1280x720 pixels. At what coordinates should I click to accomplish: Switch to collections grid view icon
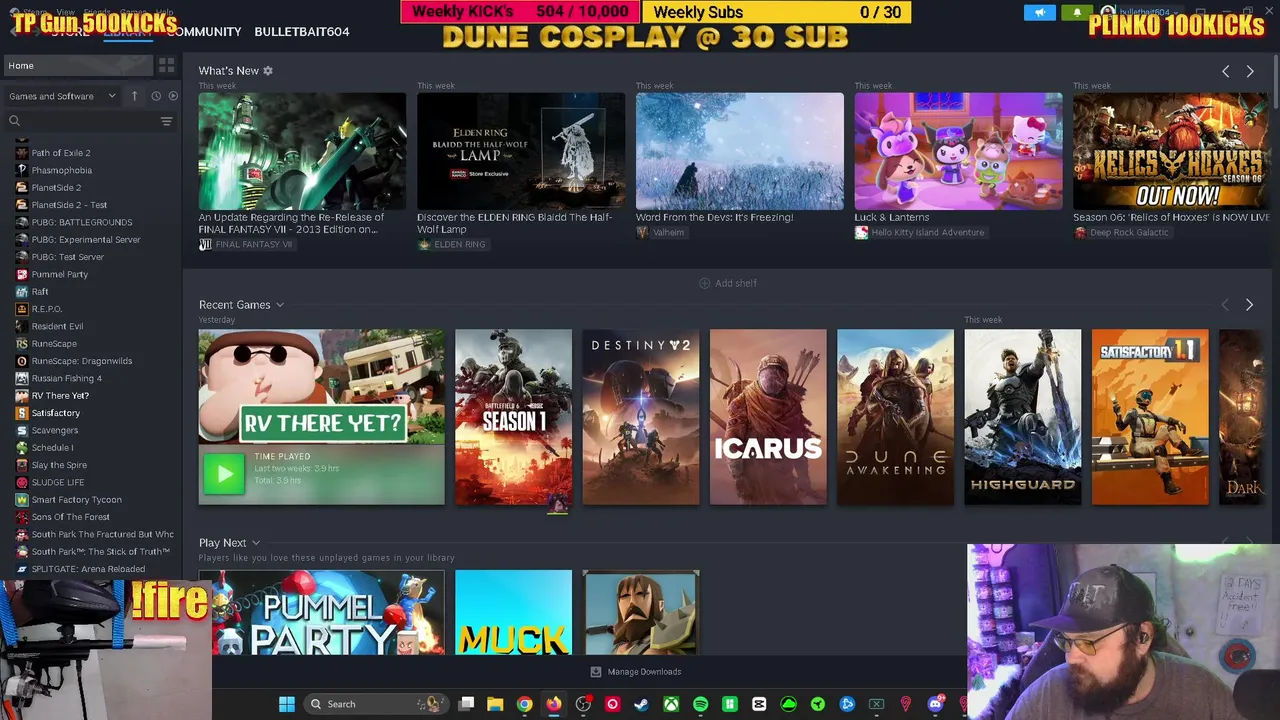point(166,65)
